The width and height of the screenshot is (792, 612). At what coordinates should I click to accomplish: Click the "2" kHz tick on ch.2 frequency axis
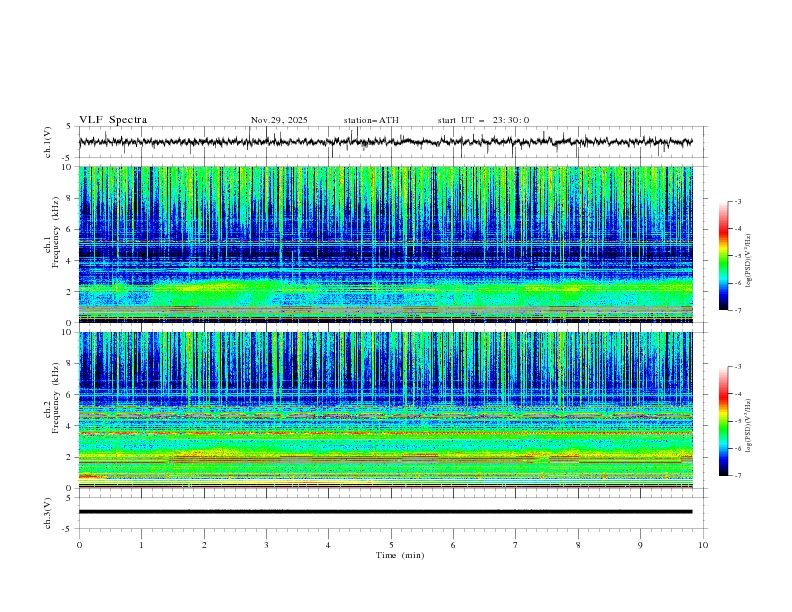pyautogui.click(x=71, y=457)
